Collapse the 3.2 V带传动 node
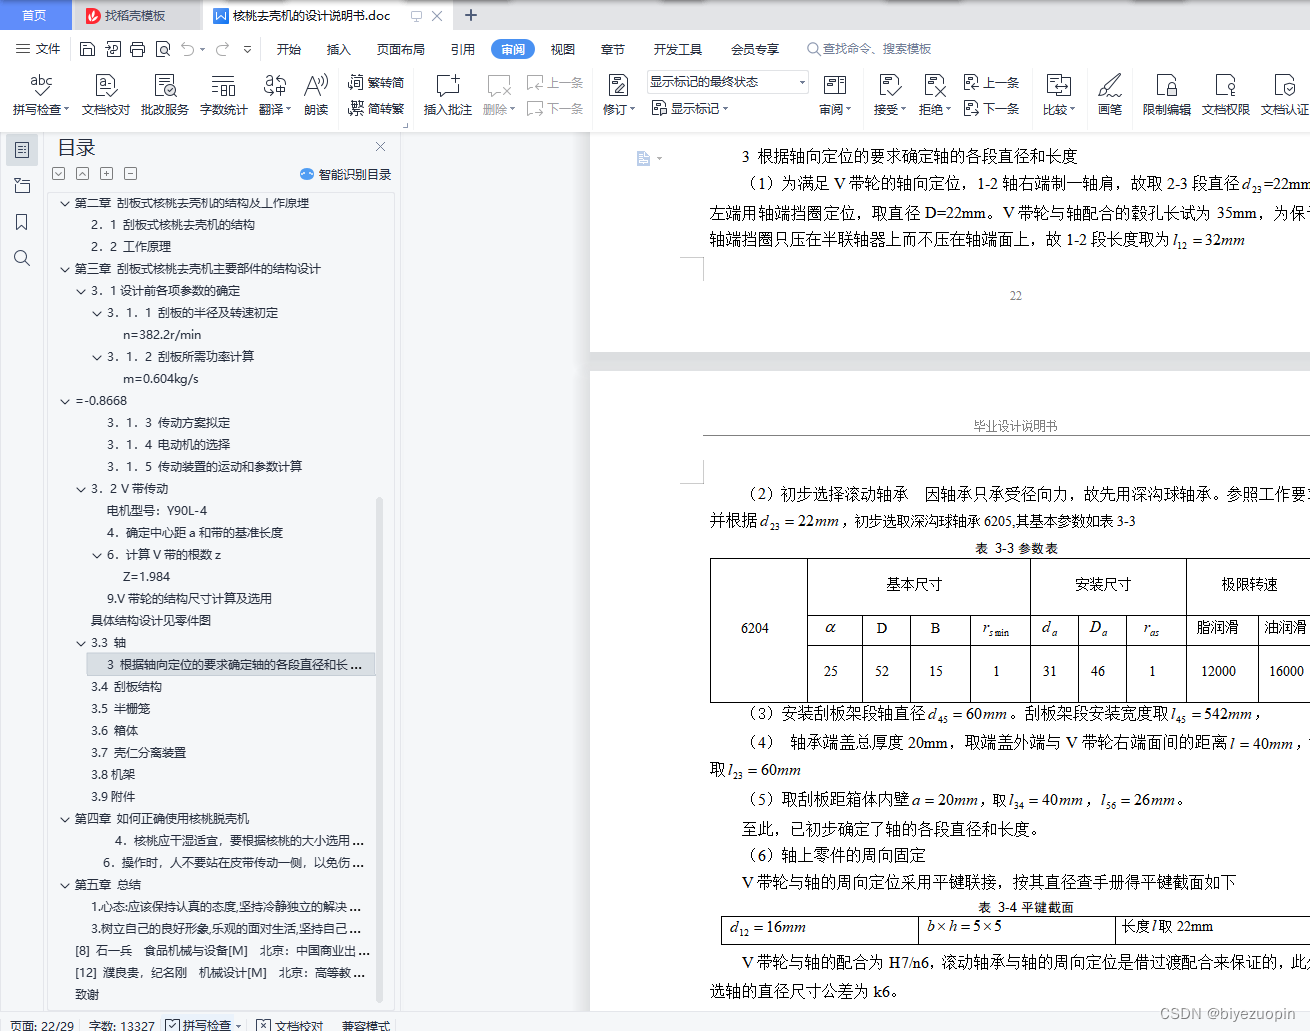The width and height of the screenshot is (1310, 1031). (x=81, y=489)
